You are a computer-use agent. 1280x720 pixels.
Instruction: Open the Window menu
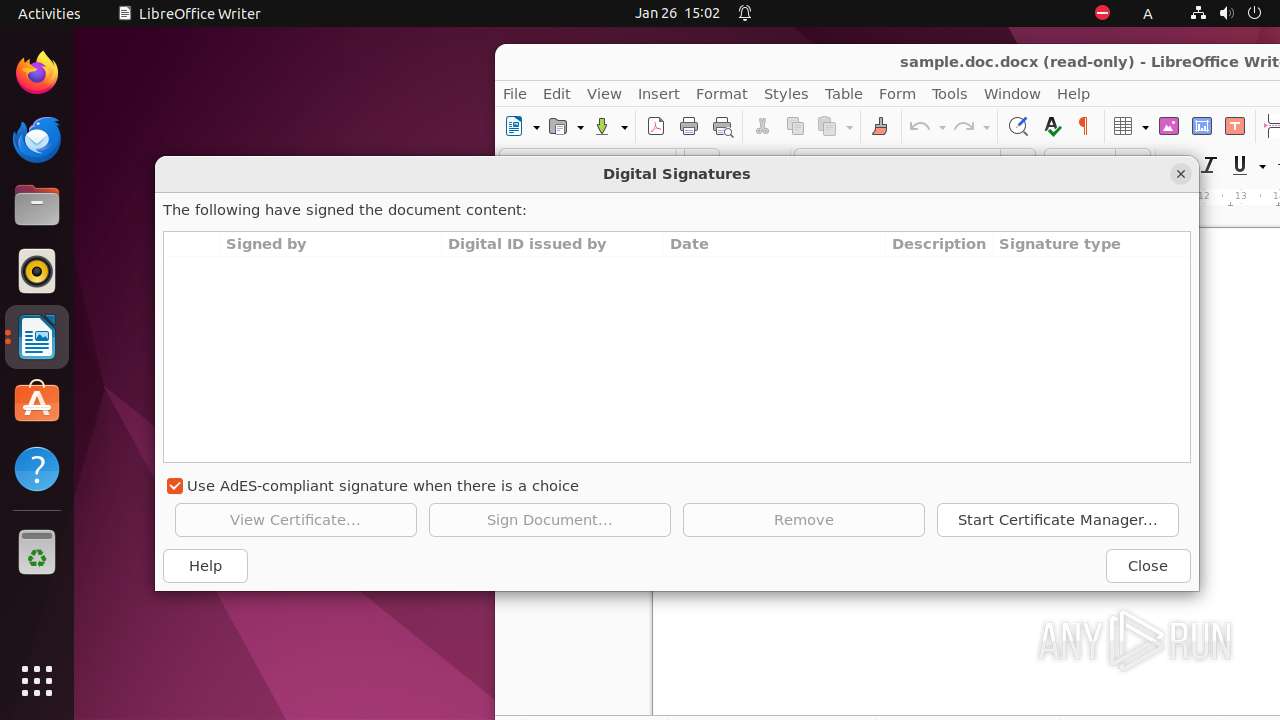click(1012, 93)
